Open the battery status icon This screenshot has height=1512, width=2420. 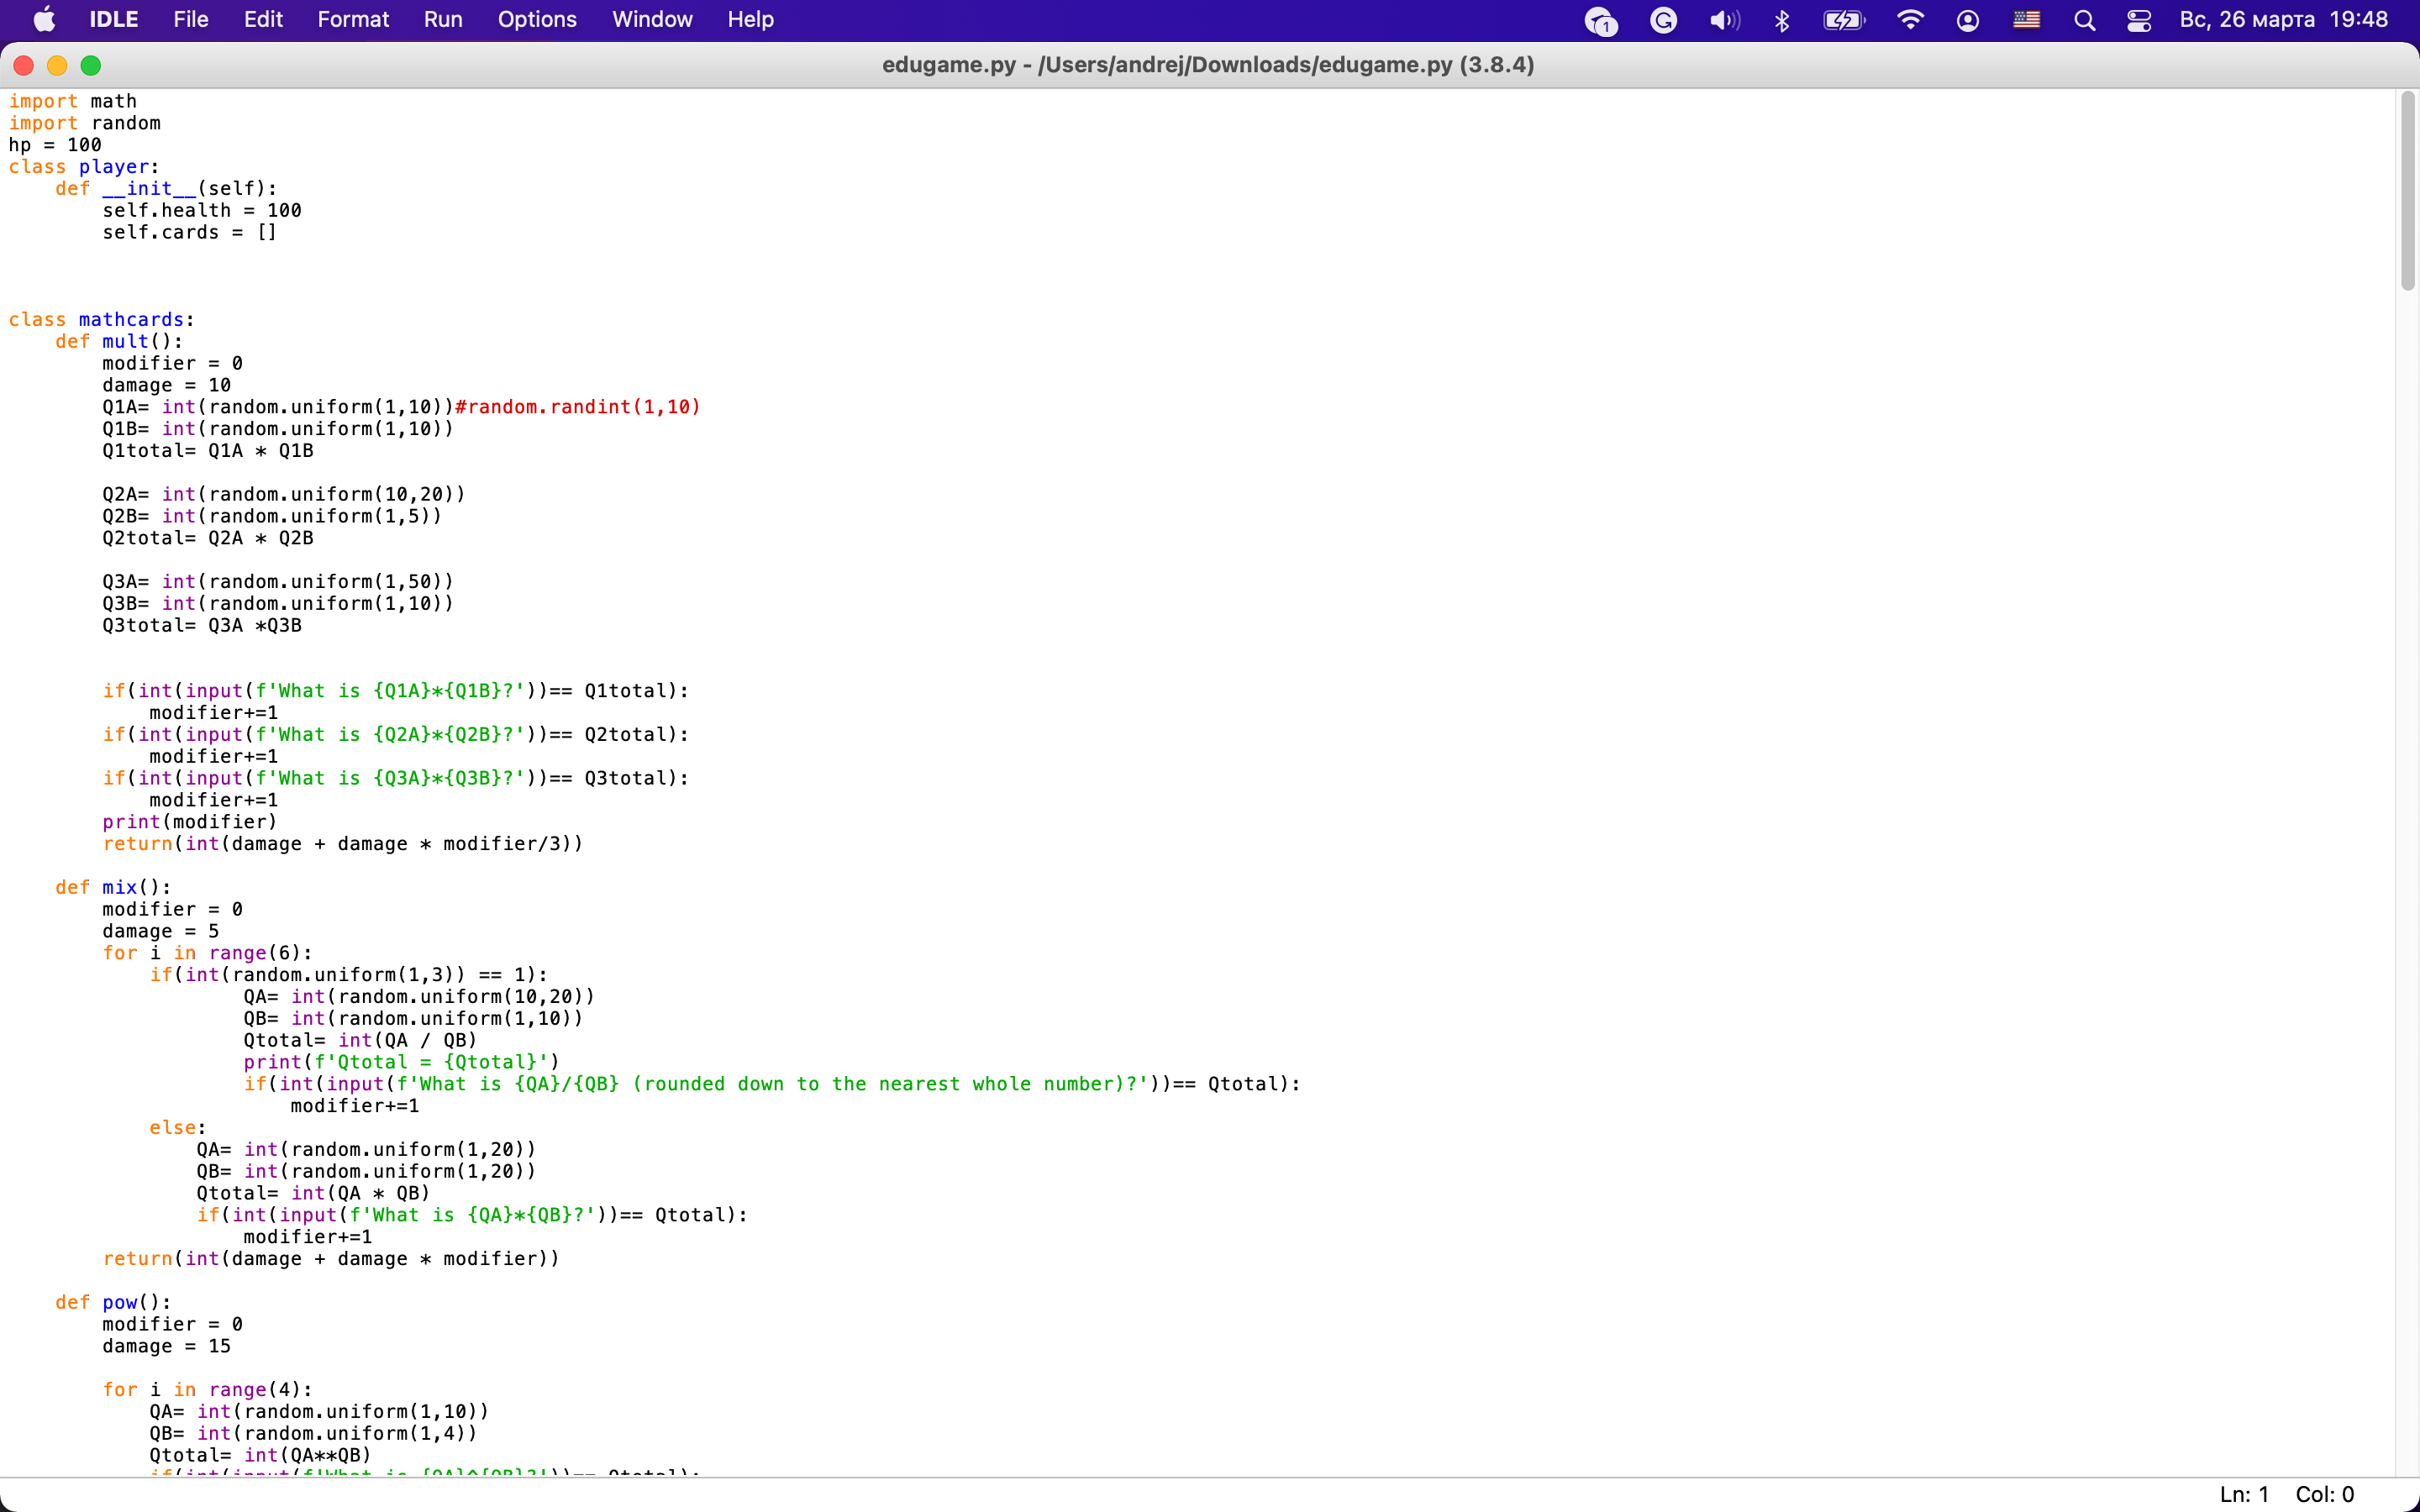(1843, 20)
